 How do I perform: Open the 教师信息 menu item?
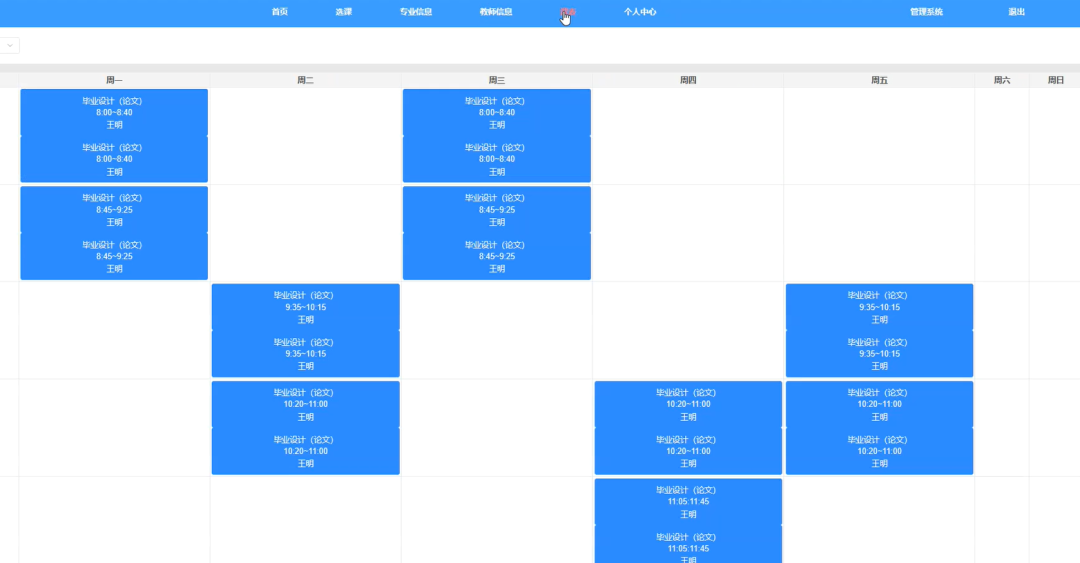pos(496,12)
